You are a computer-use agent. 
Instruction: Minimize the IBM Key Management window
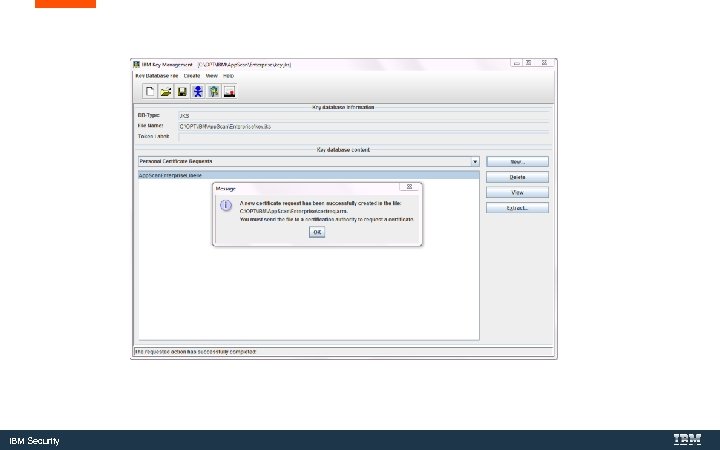click(x=517, y=63)
